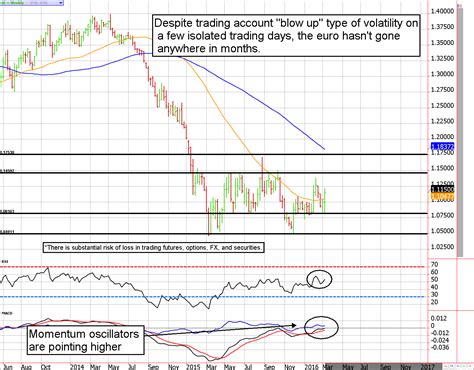
Task: Click the orange moving-average price tag
Action: coord(442,197)
